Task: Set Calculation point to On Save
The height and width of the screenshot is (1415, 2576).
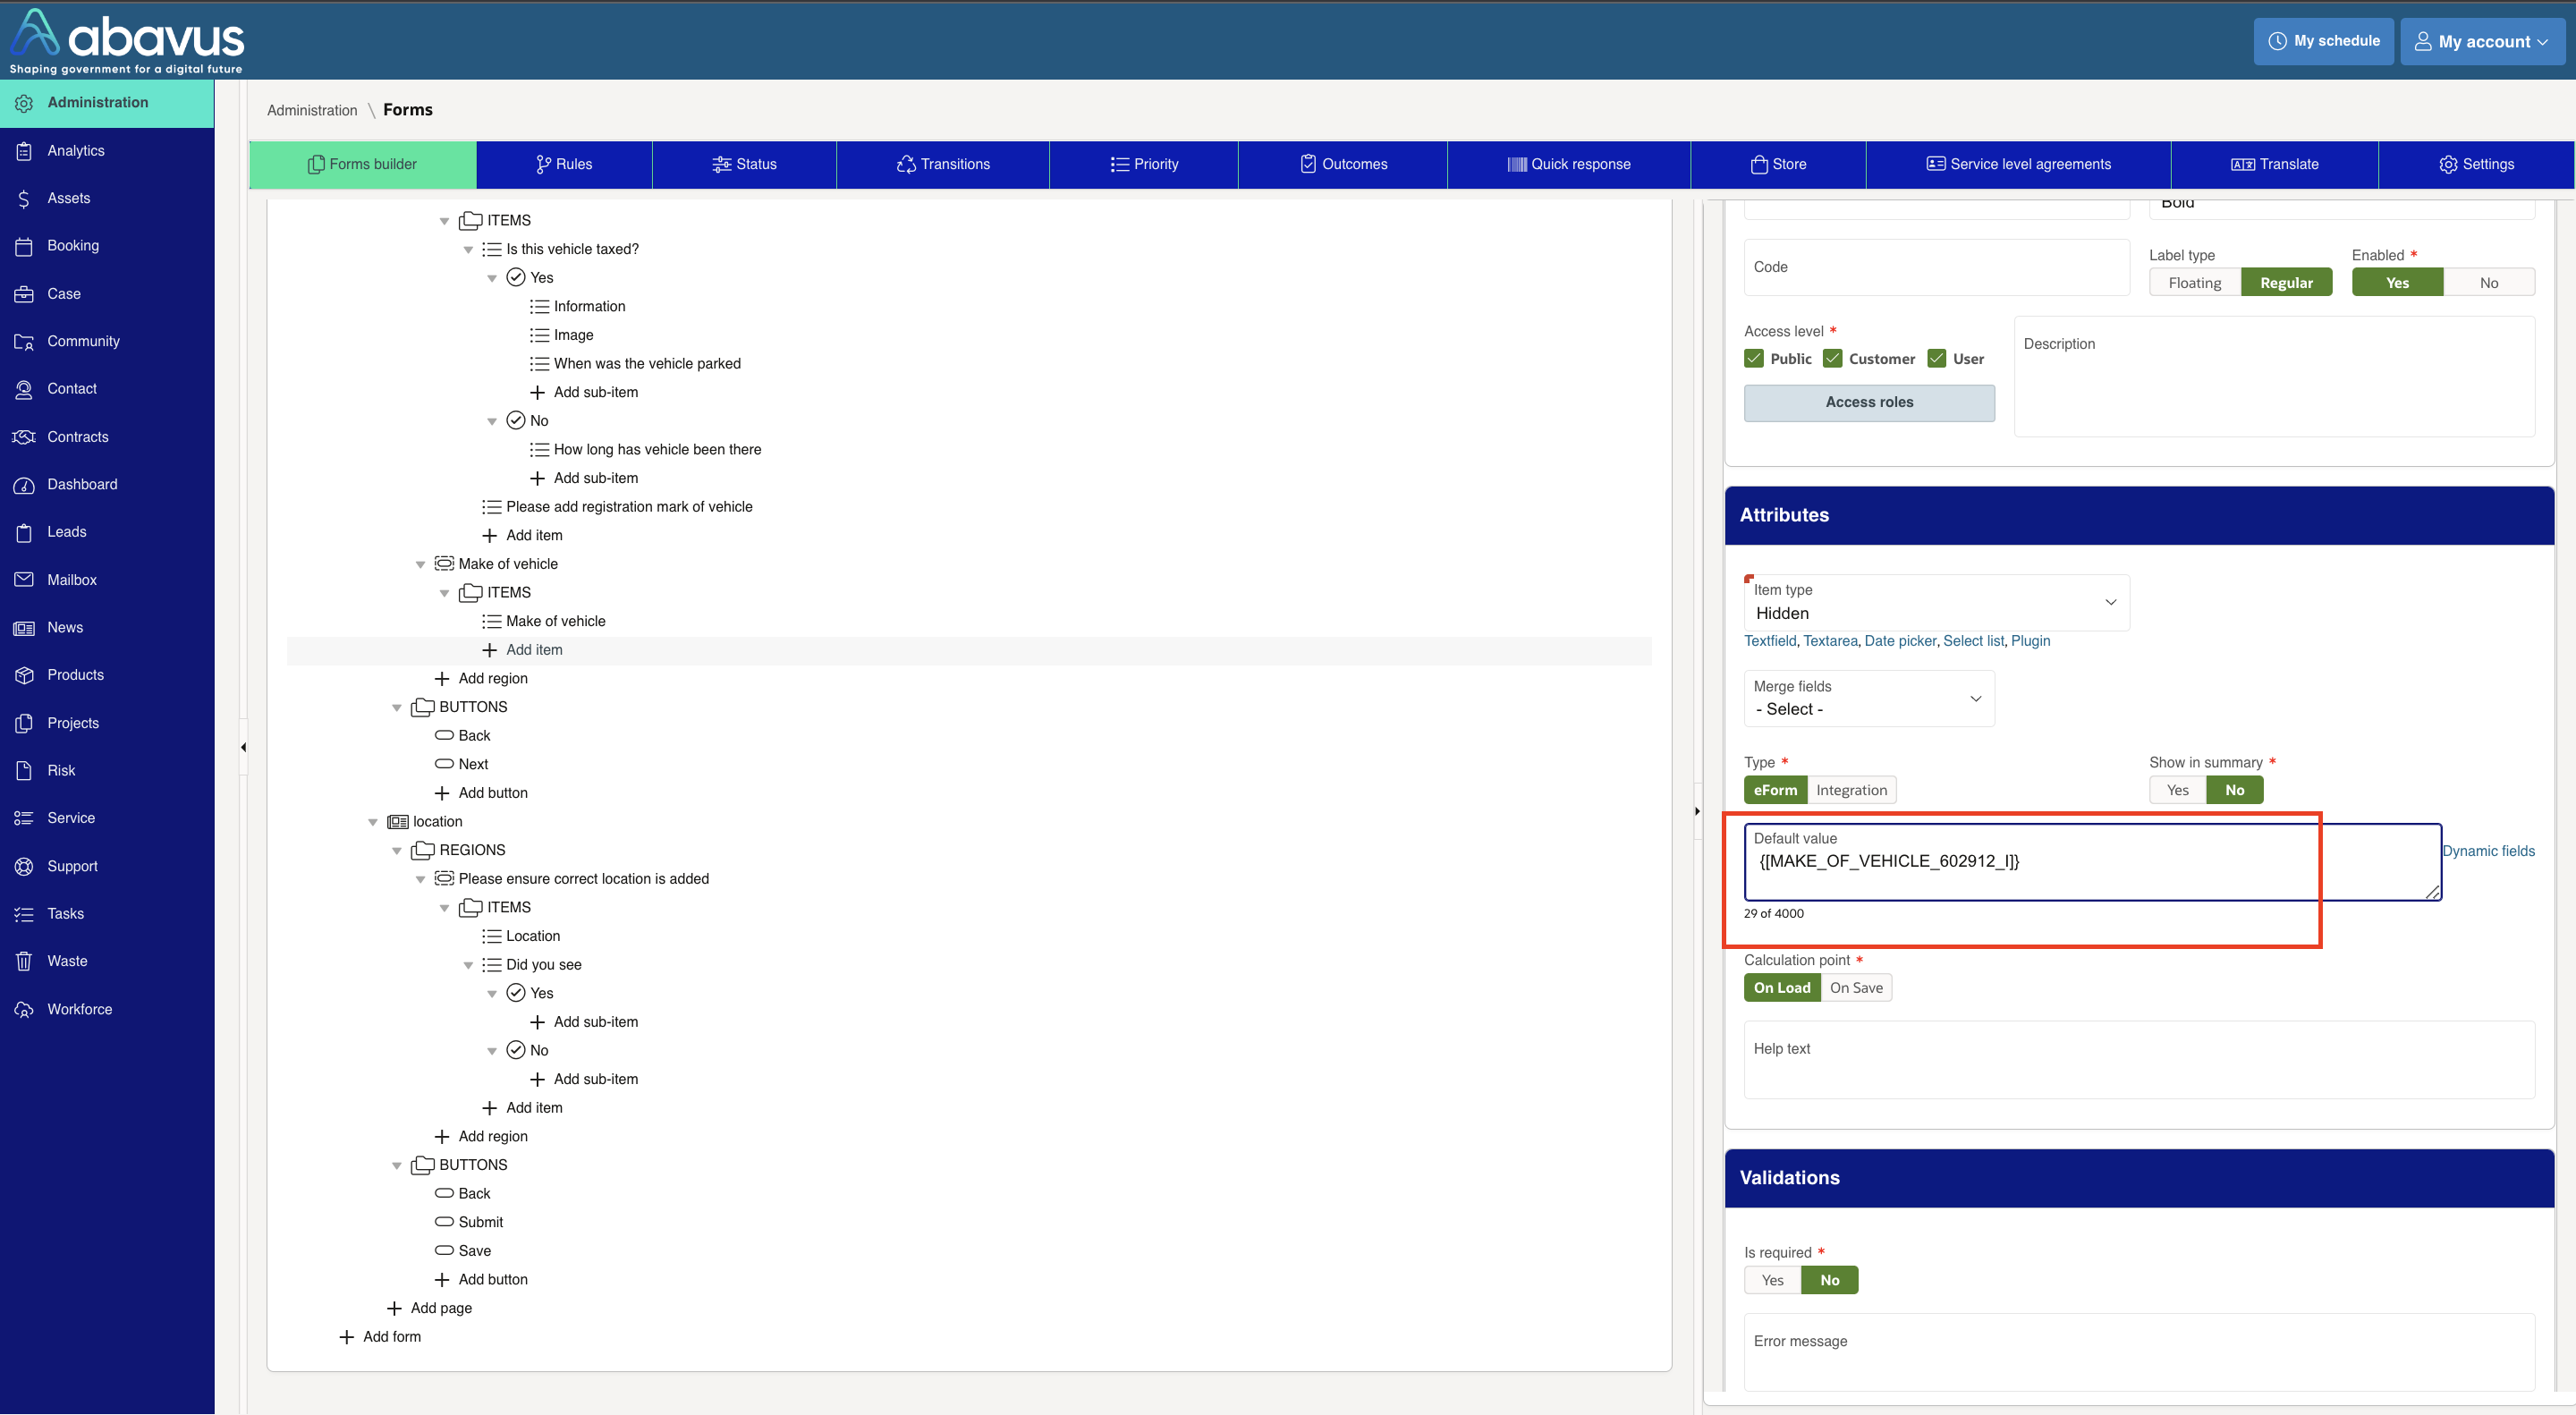Action: click(1856, 988)
